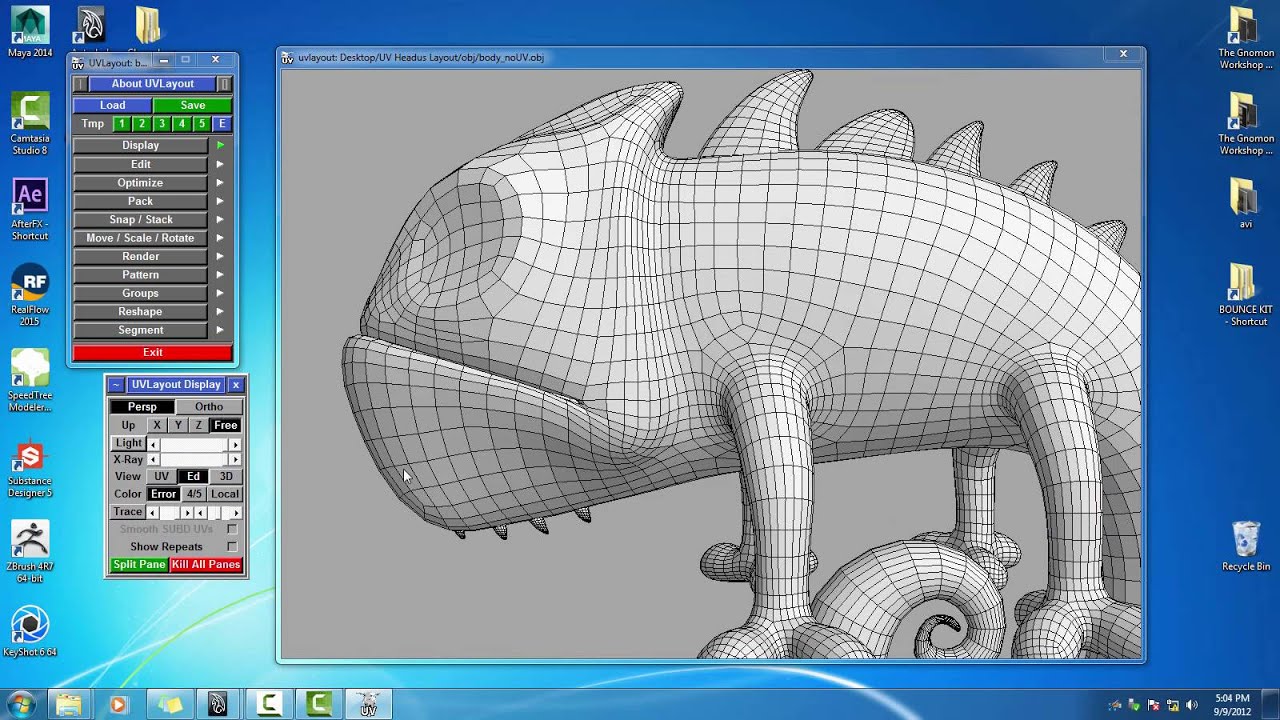Click the Split Pane button
Screen dimensions: 1280x720
(x=139, y=565)
